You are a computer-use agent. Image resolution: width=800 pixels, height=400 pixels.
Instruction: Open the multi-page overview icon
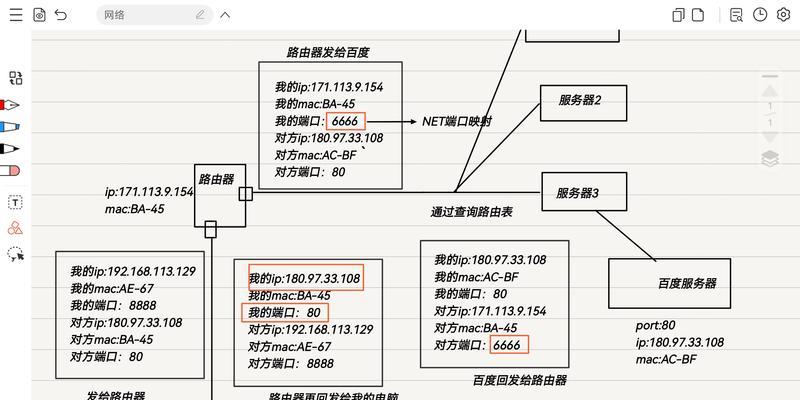tap(678, 15)
